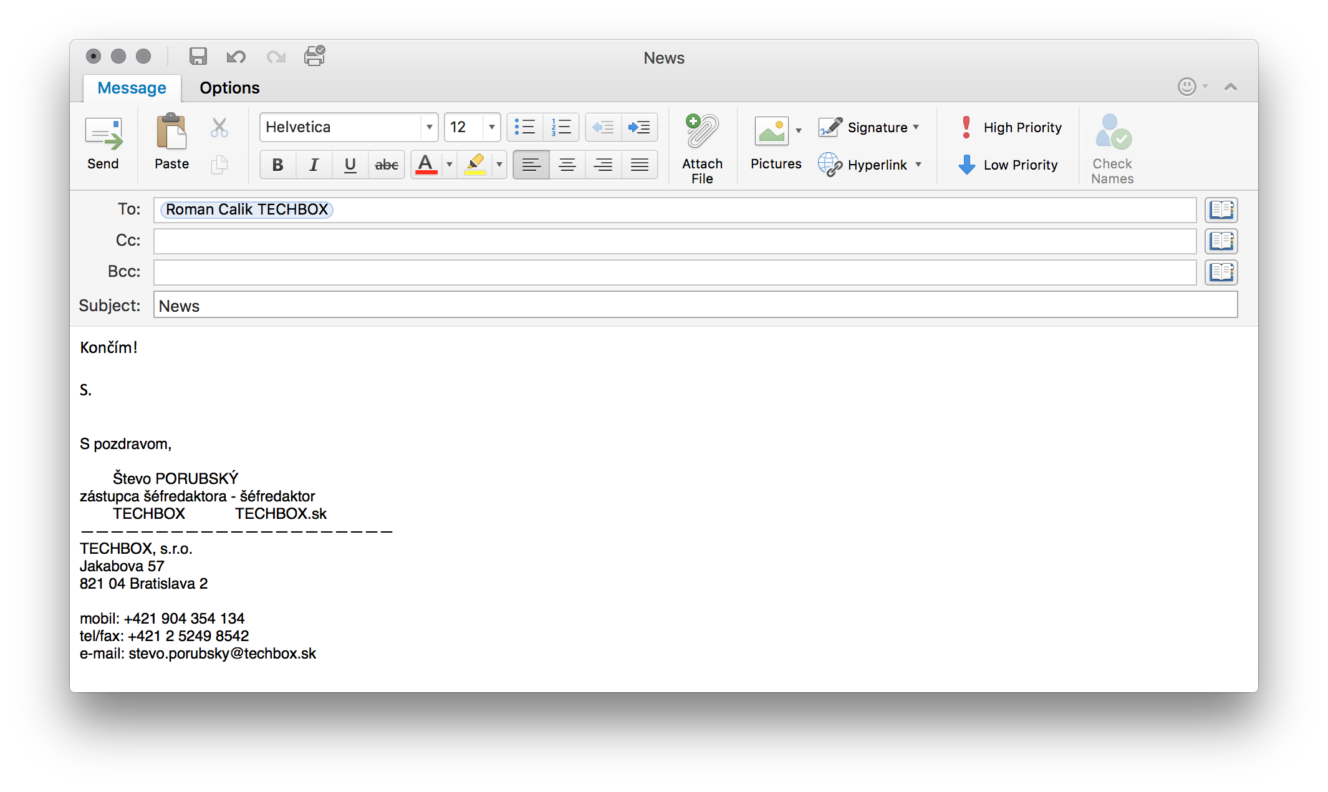Select the Roman Calik TECHBOX recipient

pos(247,210)
